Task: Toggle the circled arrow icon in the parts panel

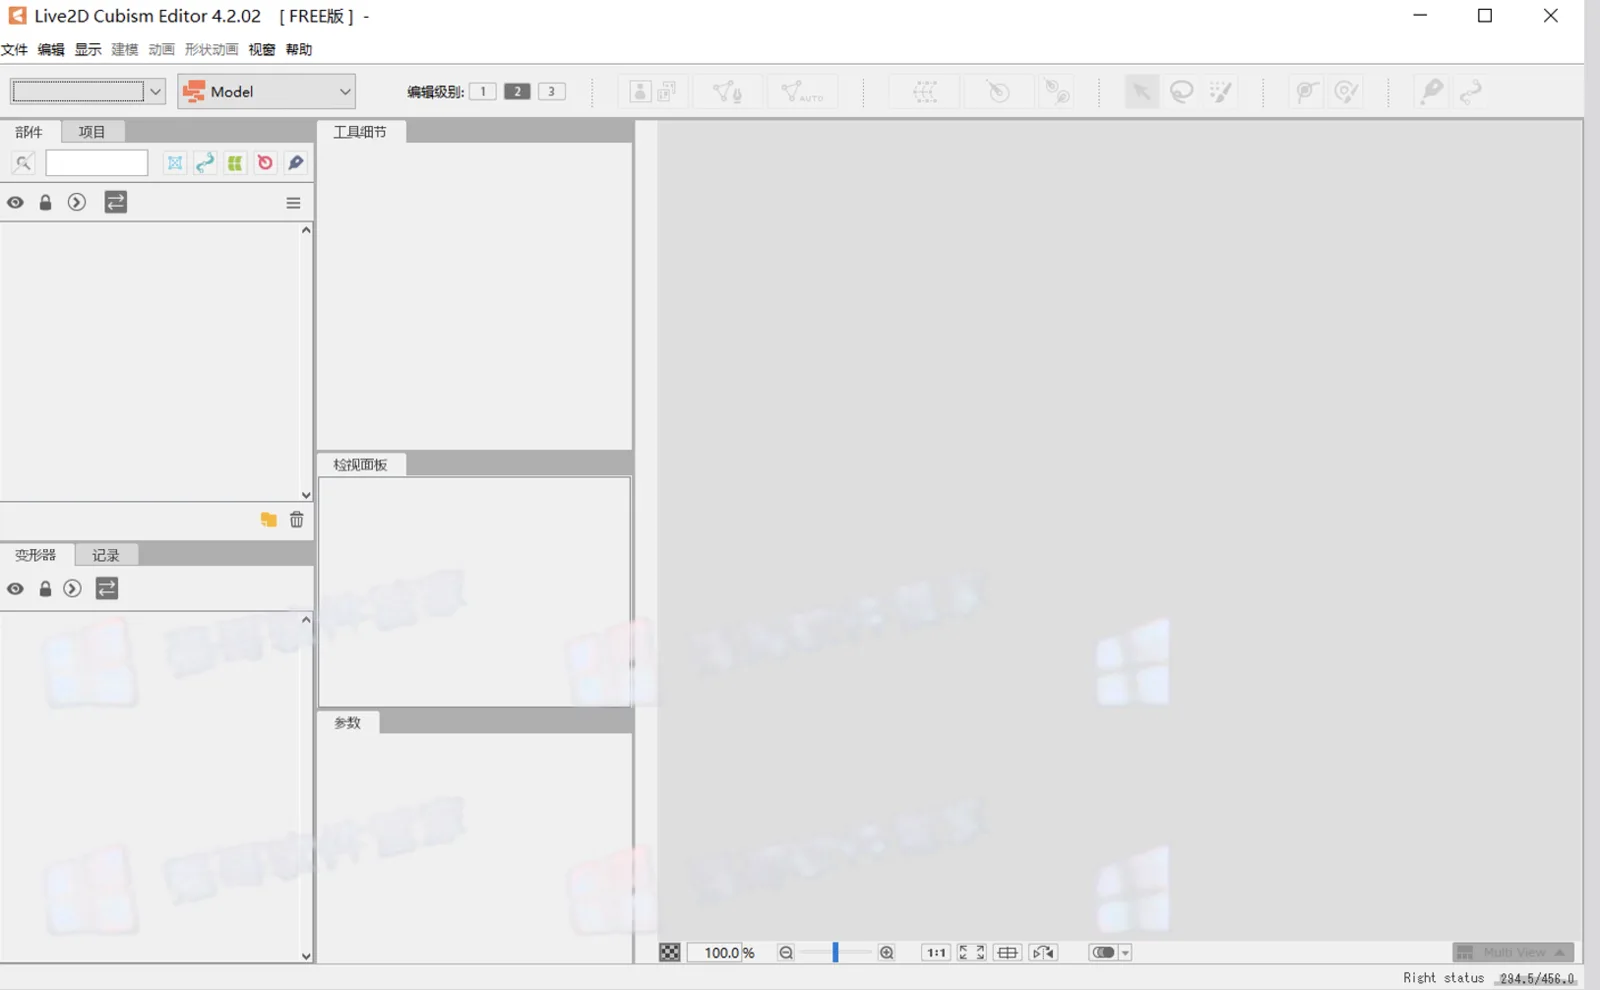Action: pyautogui.click(x=77, y=203)
